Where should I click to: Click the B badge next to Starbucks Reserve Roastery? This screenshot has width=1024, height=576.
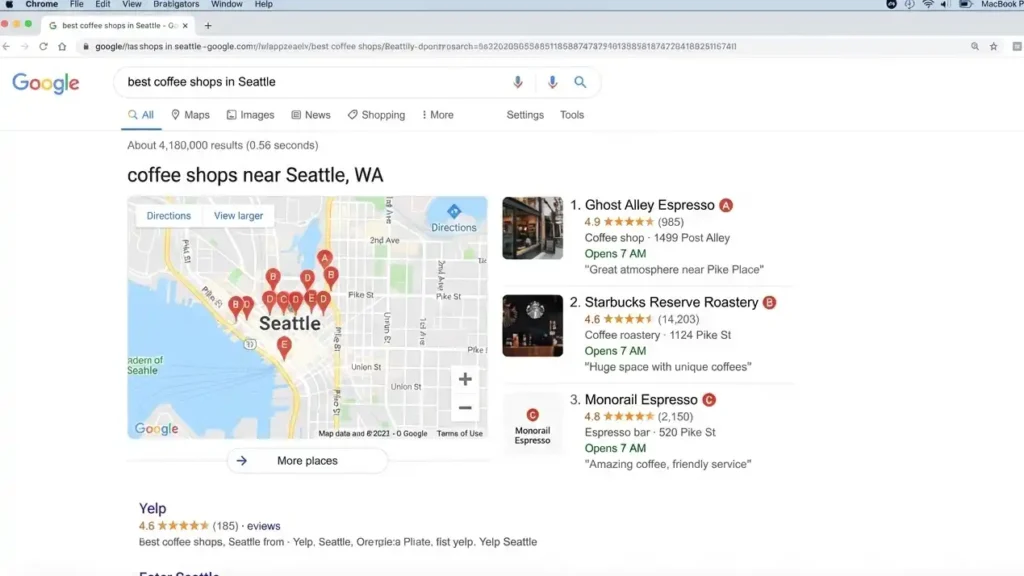coord(769,302)
